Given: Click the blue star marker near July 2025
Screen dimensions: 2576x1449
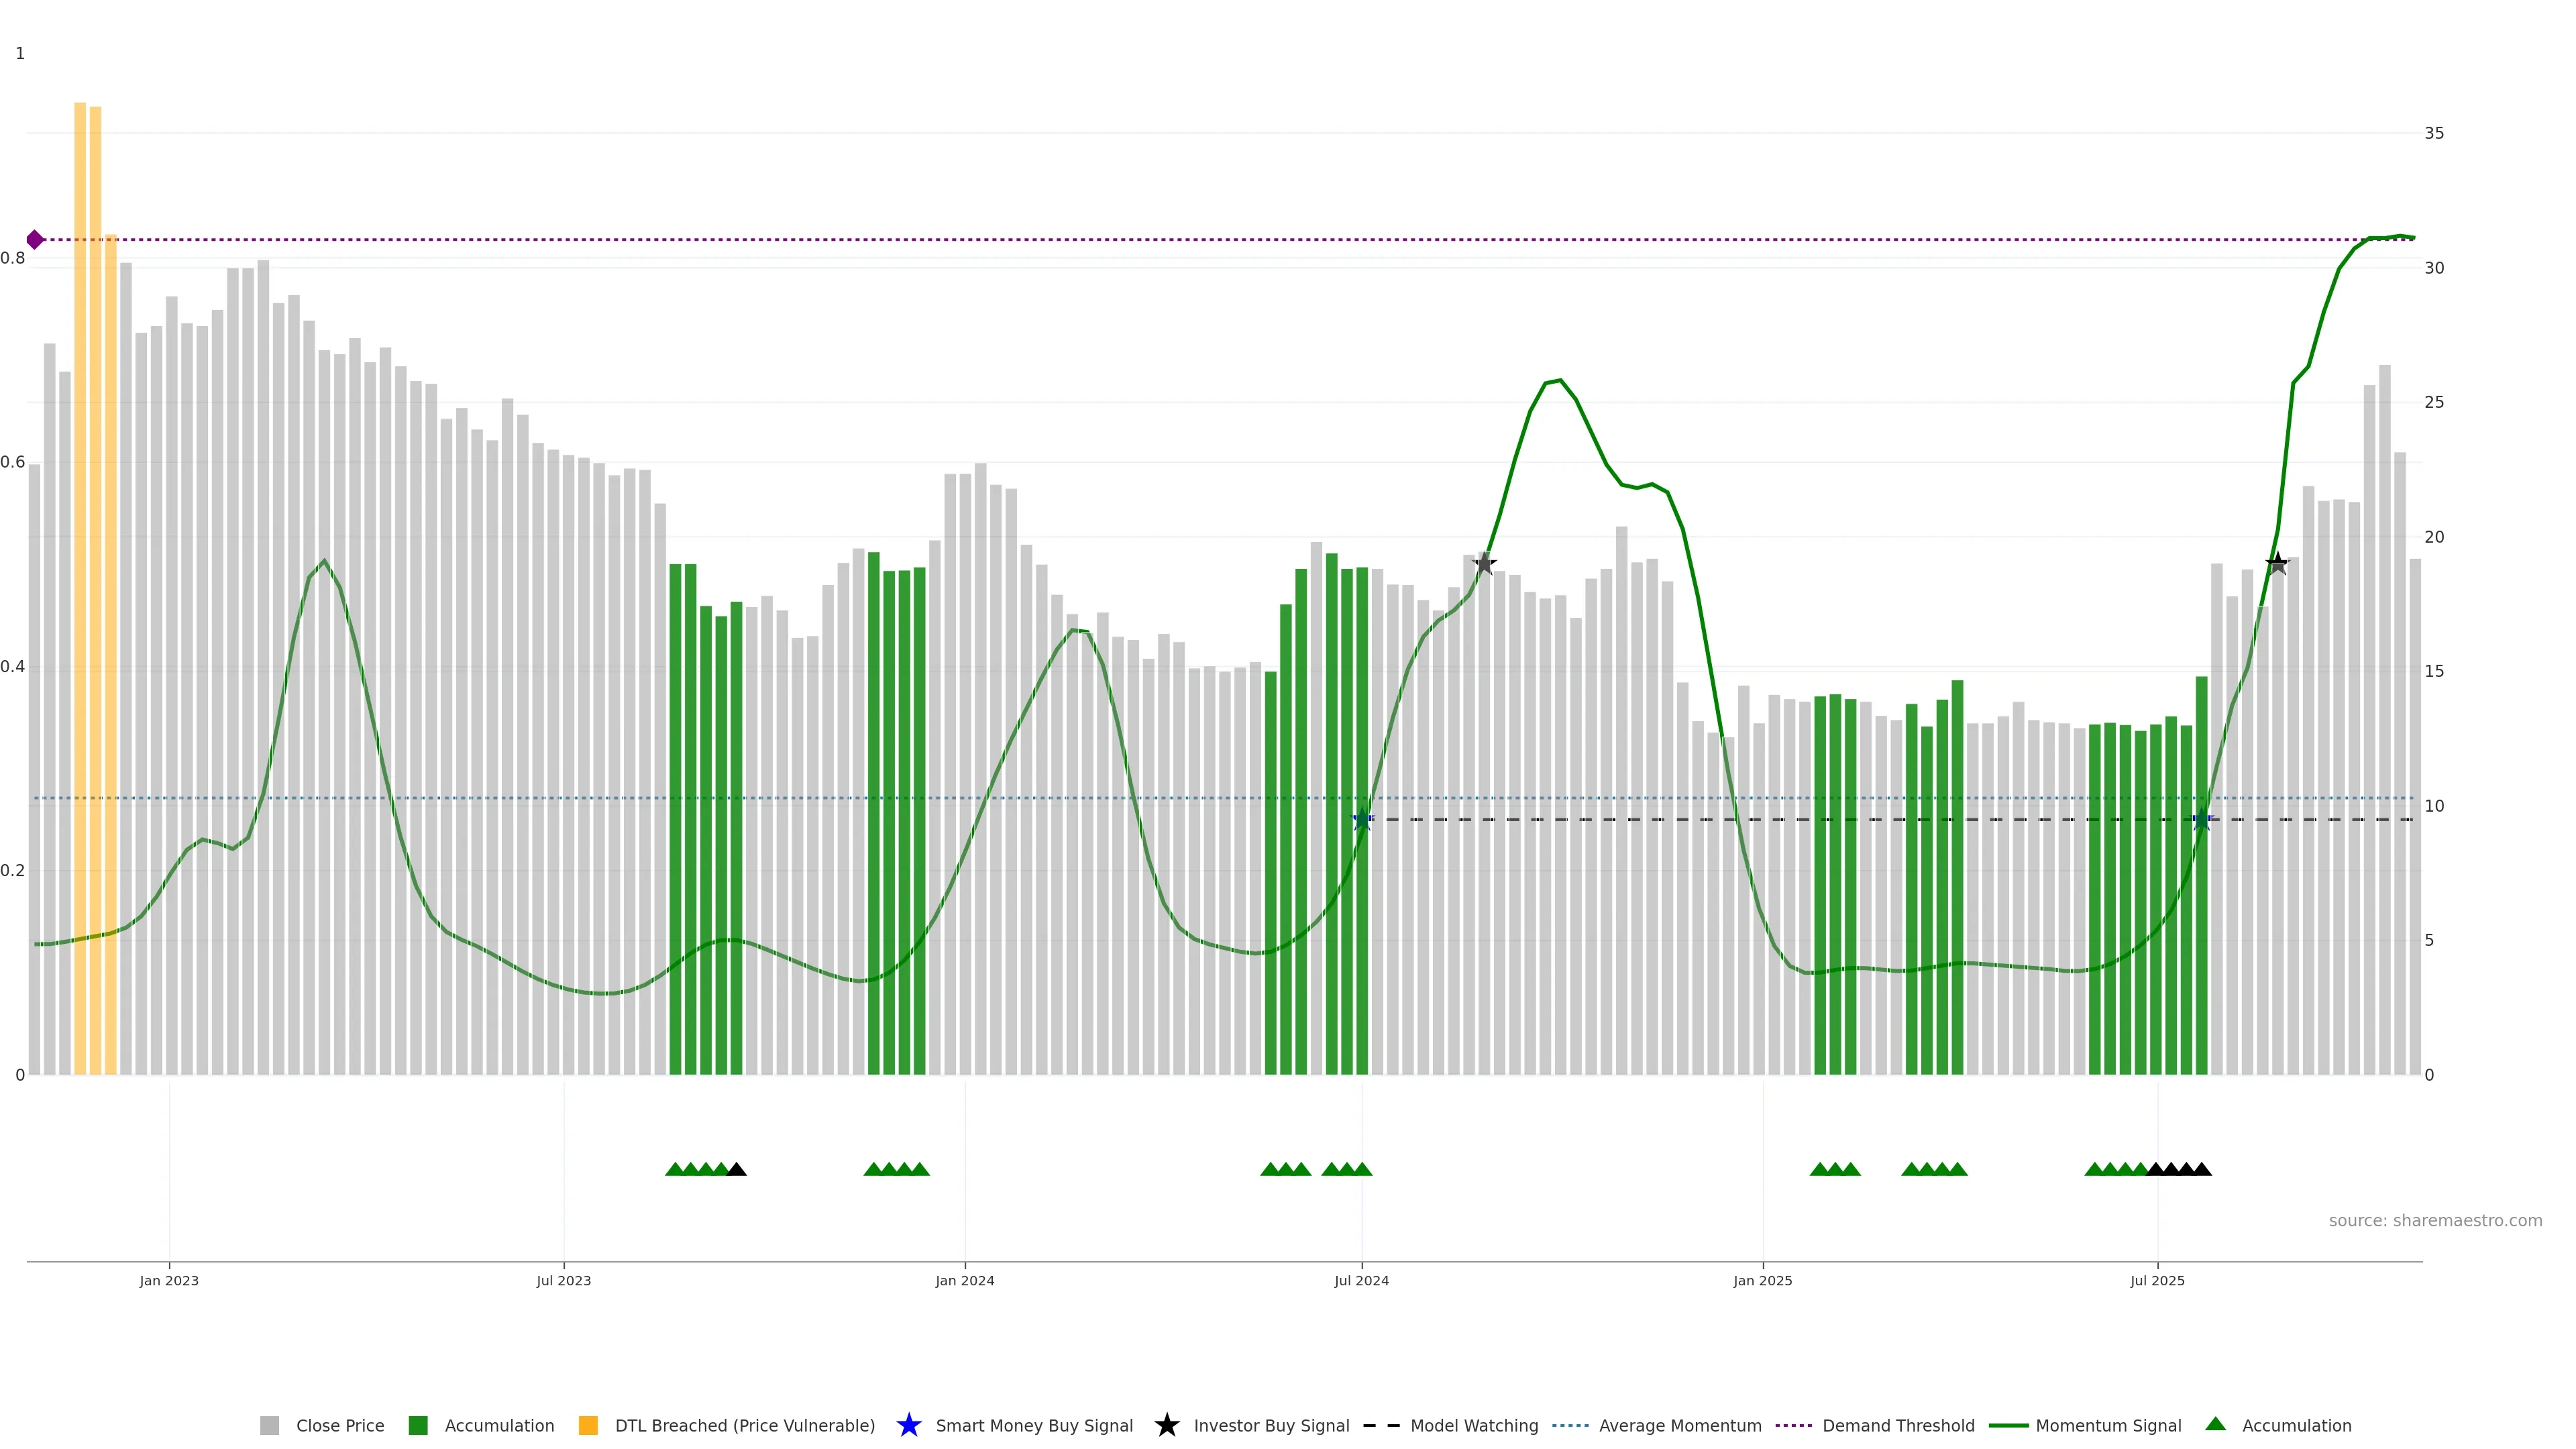Looking at the screenshot, I should pyautogui.click(x=2202, y=819).
